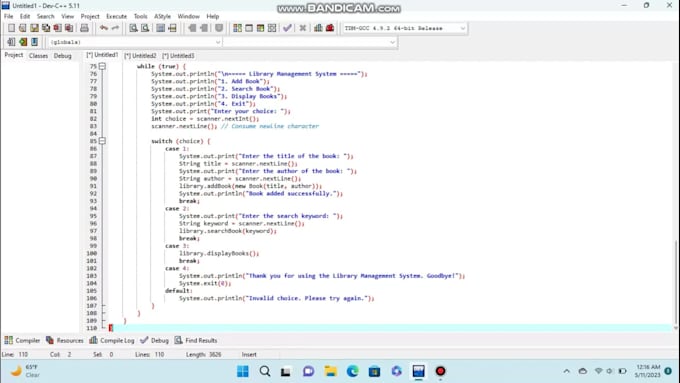Redo the last edit
680x383 pixels.
click(115, 28)
